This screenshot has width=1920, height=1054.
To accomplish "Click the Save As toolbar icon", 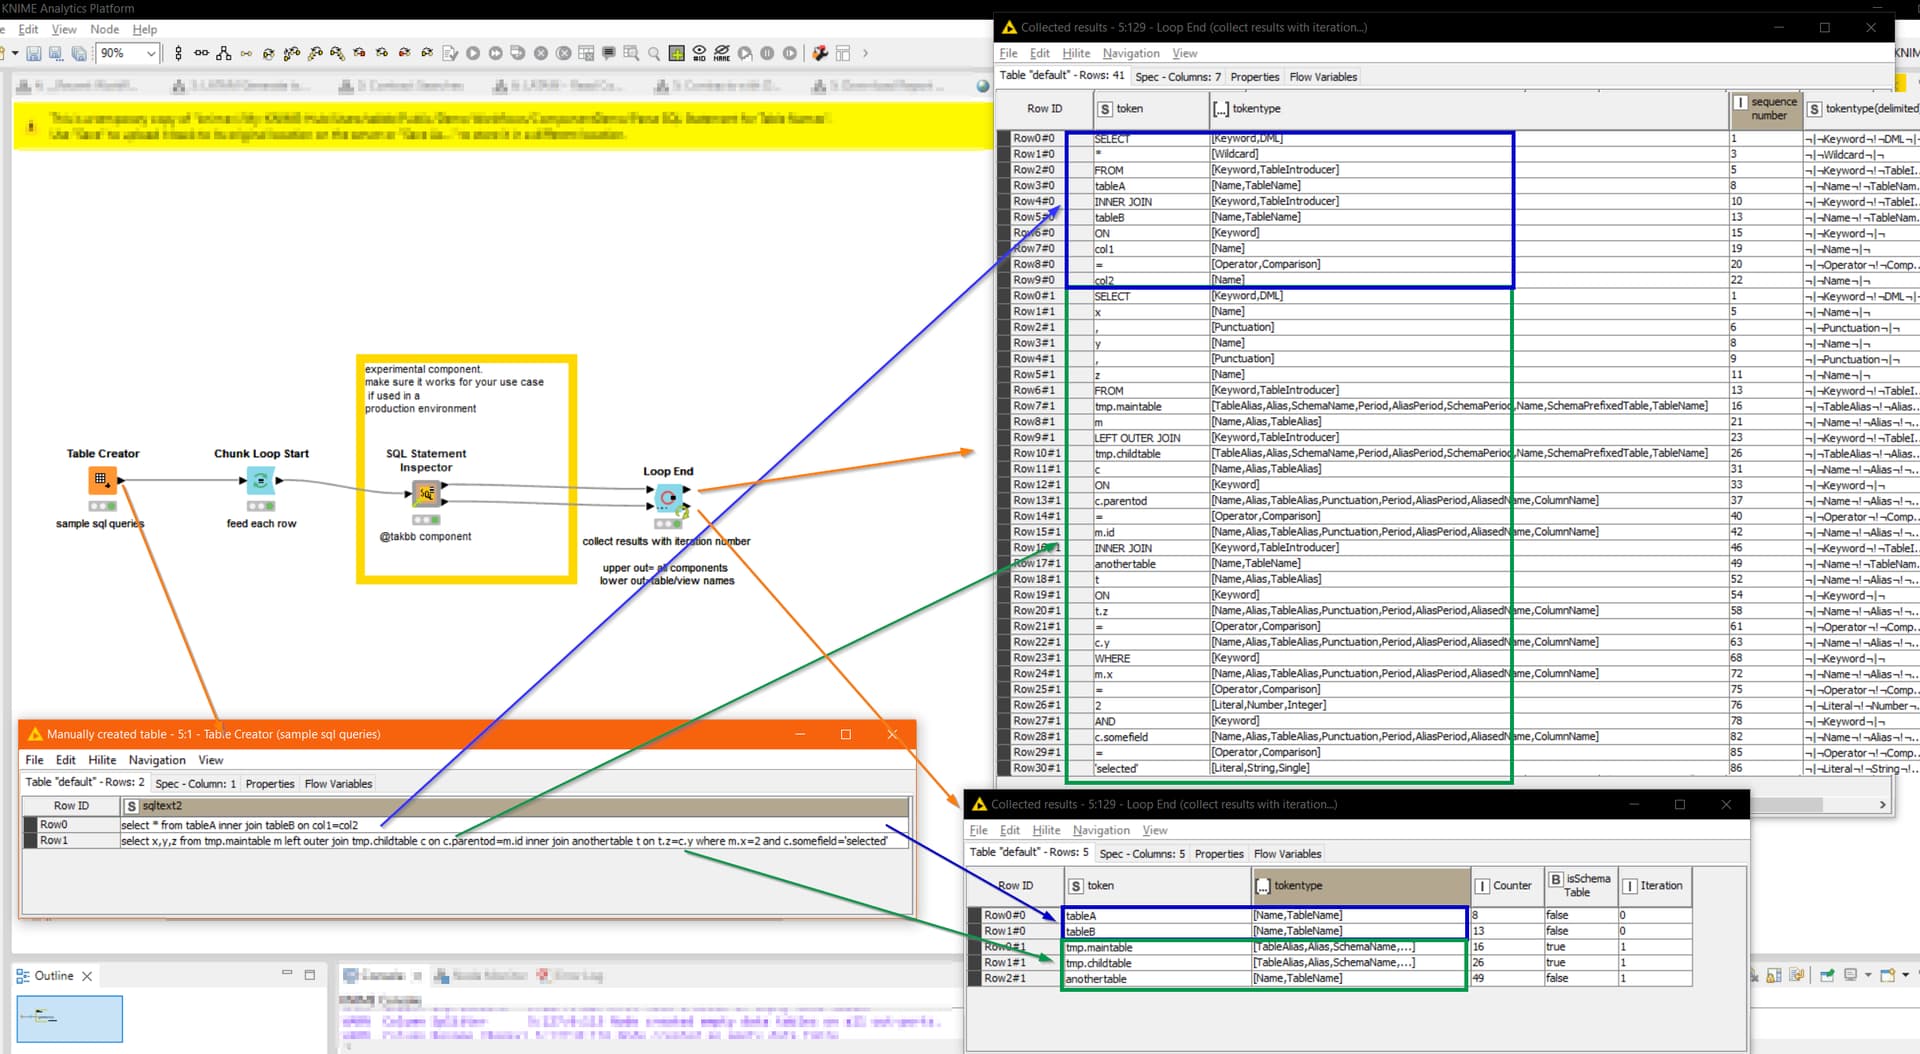I will [56, 53].
